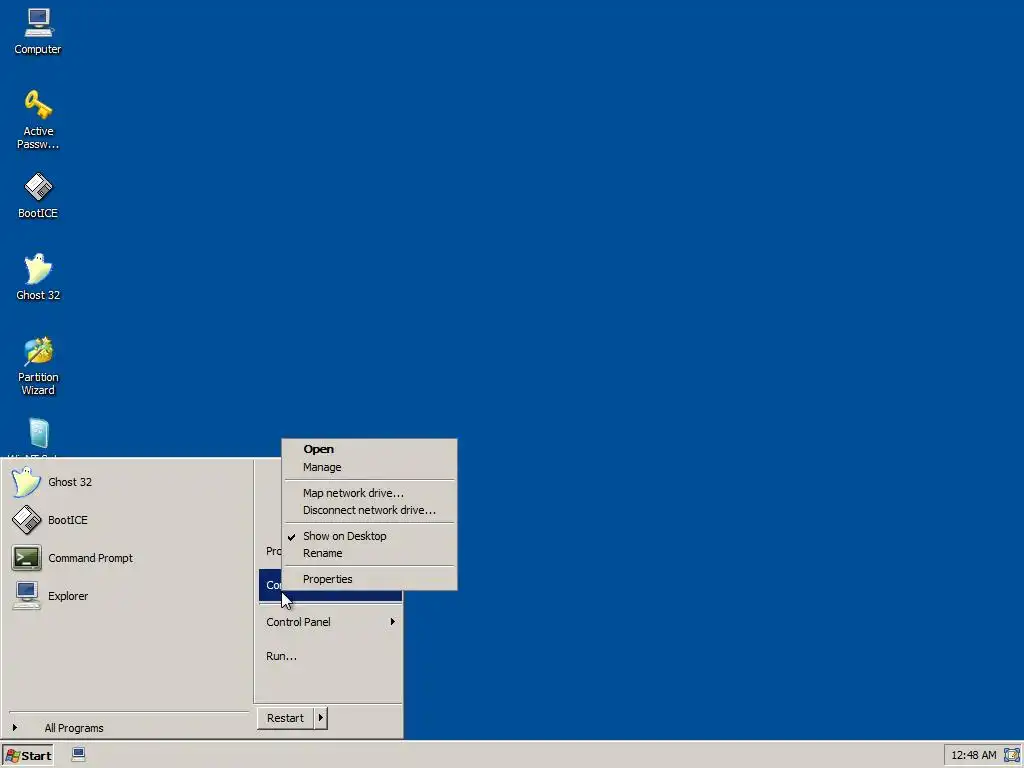Click the BootICE label in Start menu
Screen dimensions: 1024x768
click(x=67, y=520)
